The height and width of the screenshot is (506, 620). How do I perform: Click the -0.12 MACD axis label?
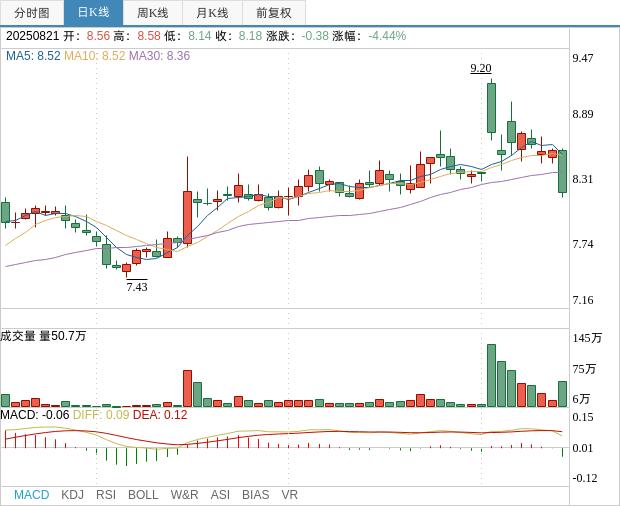(585, 478)
